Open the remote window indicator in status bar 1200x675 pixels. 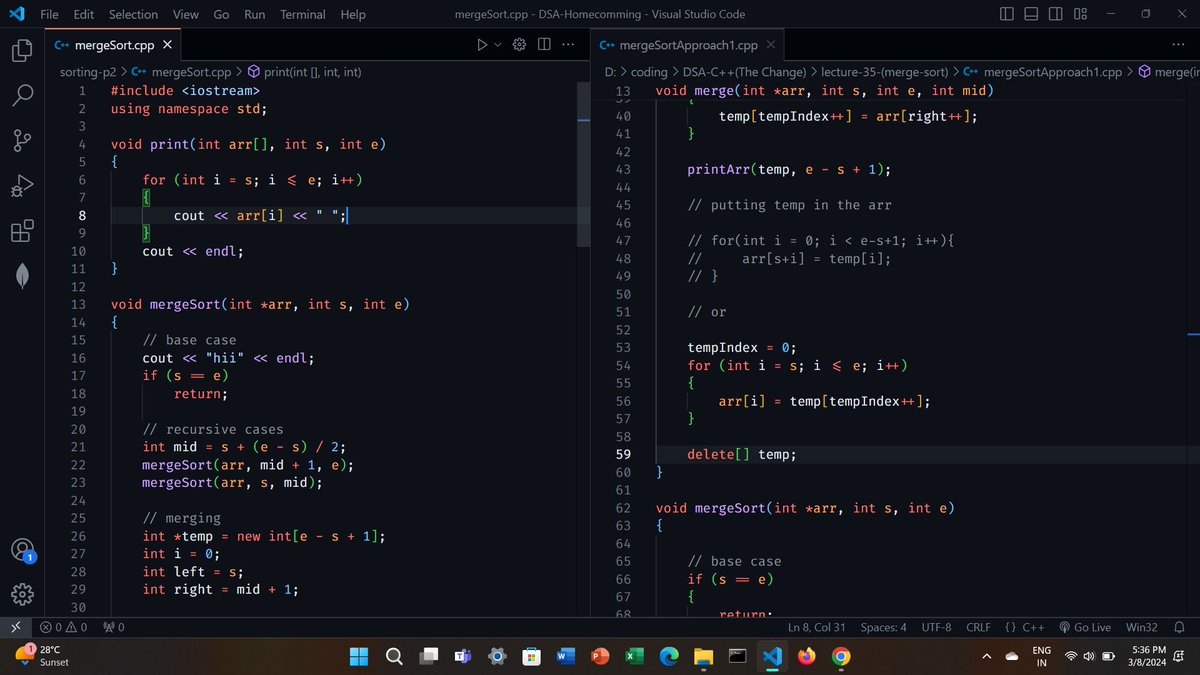pos(14,627)
